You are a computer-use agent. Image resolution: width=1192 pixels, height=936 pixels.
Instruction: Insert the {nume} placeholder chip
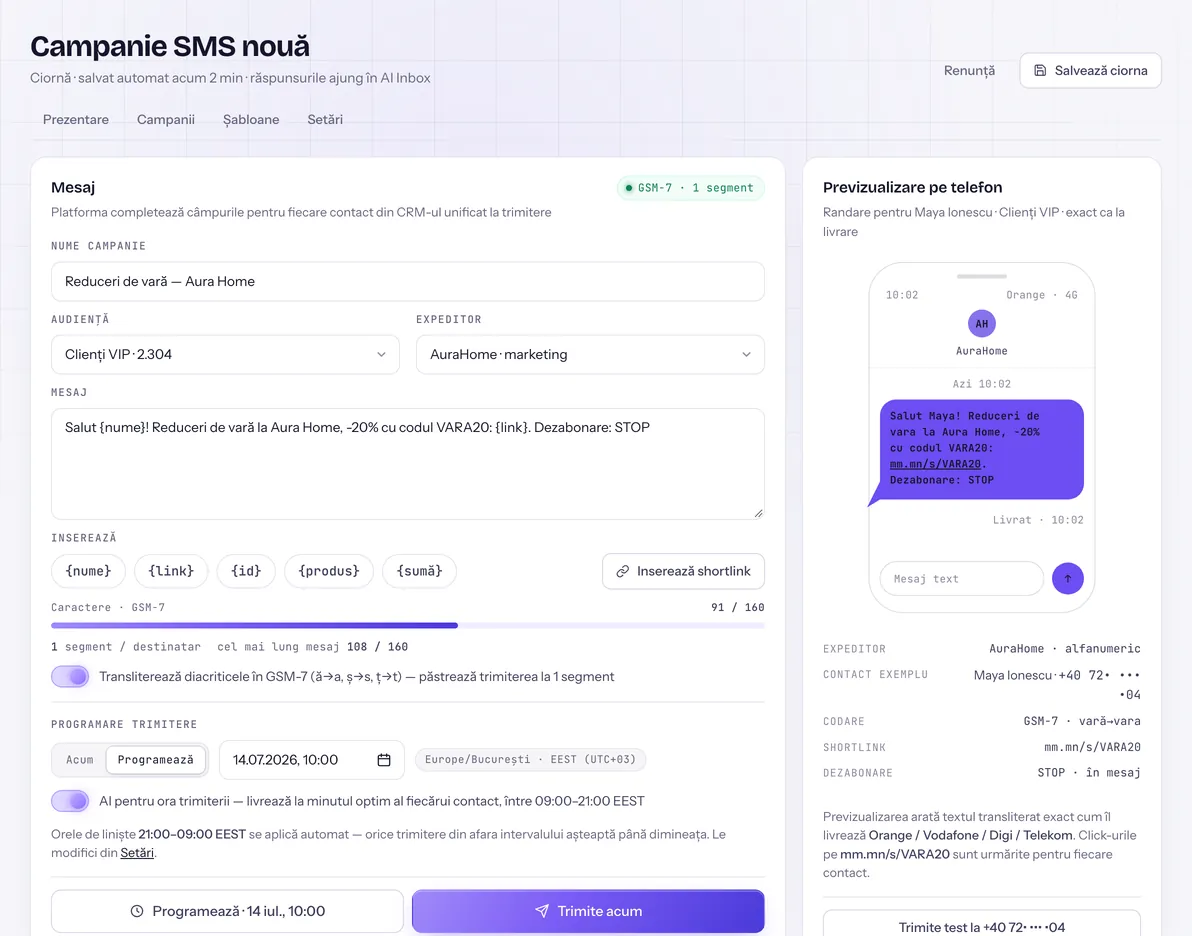(x=88, y=571)
